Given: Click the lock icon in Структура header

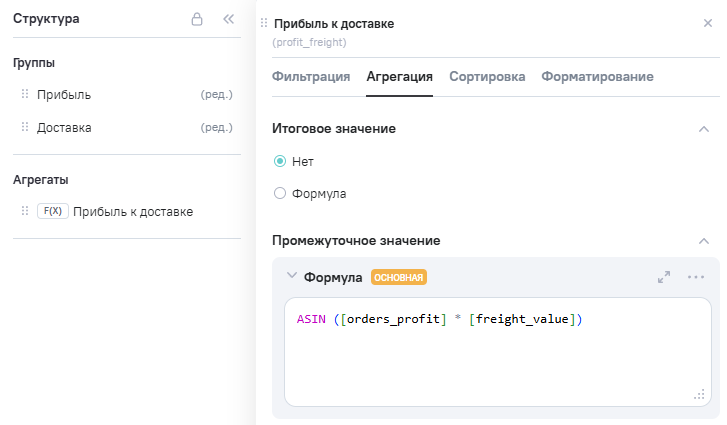Looking at the screenshot, I should (x=197, y=19).
